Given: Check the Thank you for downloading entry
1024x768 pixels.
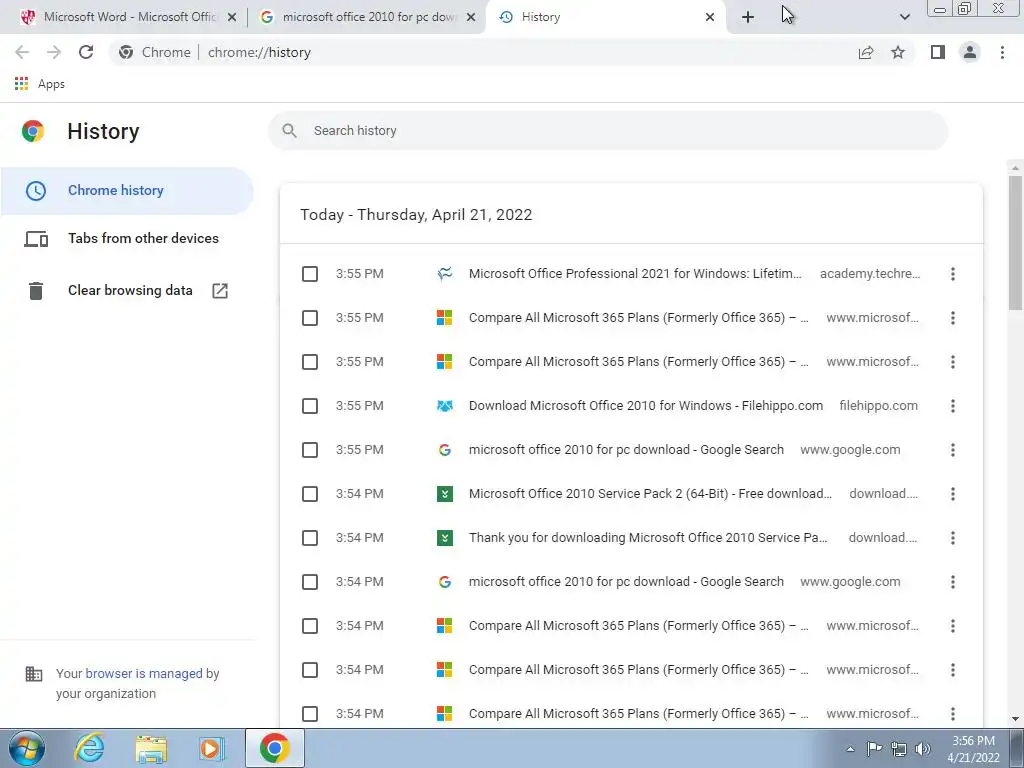Looking at the screenshot, I should (x=310, y=537).
